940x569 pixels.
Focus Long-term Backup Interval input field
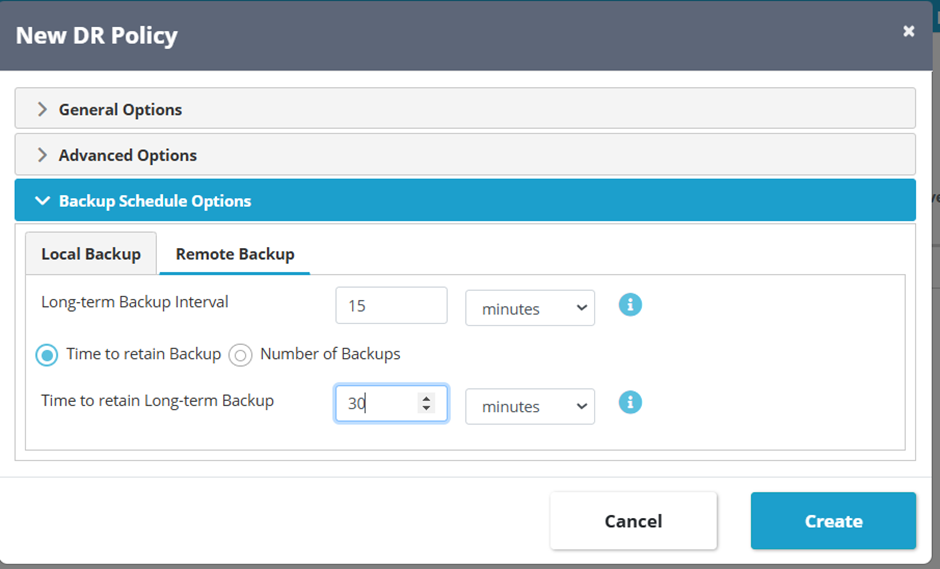391,305
